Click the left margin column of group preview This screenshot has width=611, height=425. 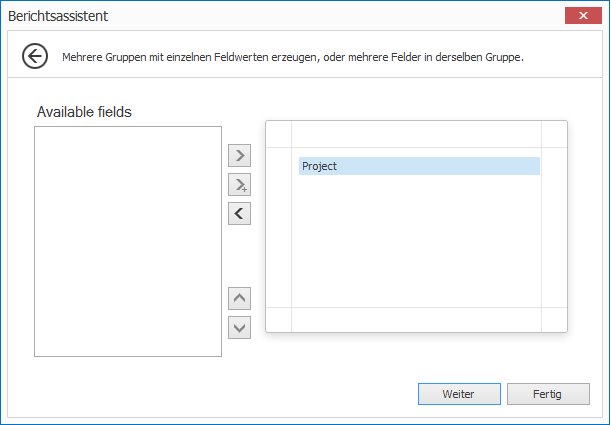pyautogui.click(x=278, y=228)
